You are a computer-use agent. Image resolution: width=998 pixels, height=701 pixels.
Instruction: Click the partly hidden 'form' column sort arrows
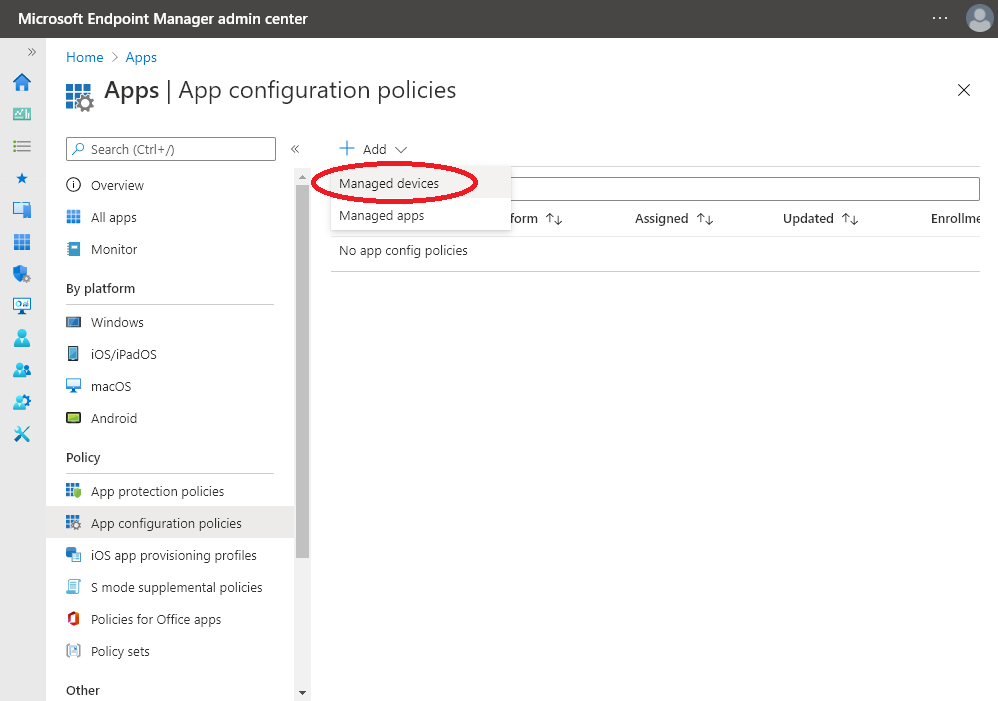tap(554, 219)
